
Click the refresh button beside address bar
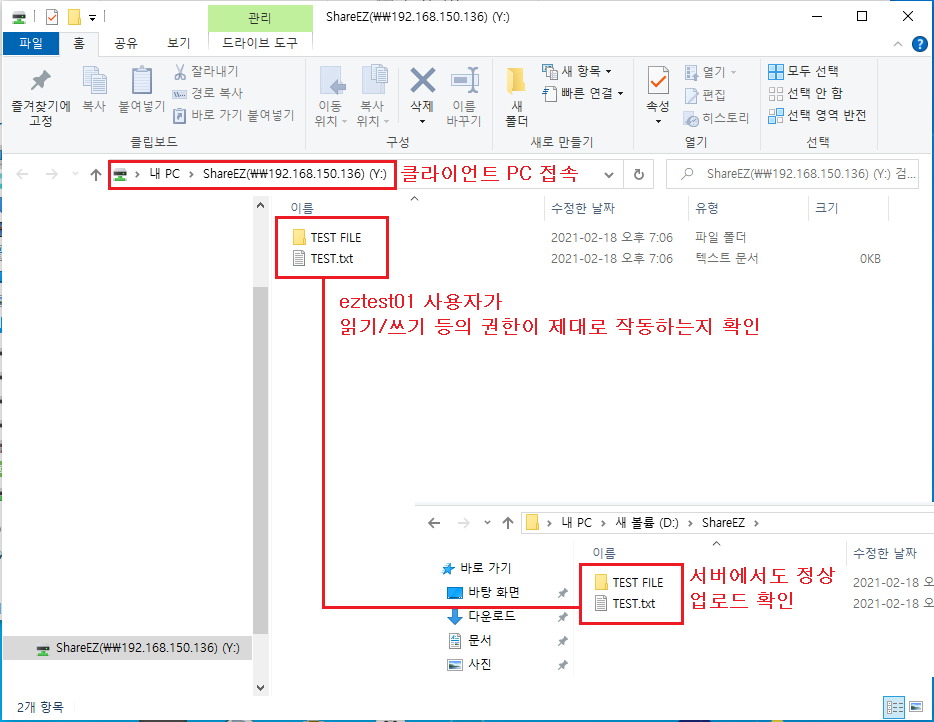click(639, 174)
